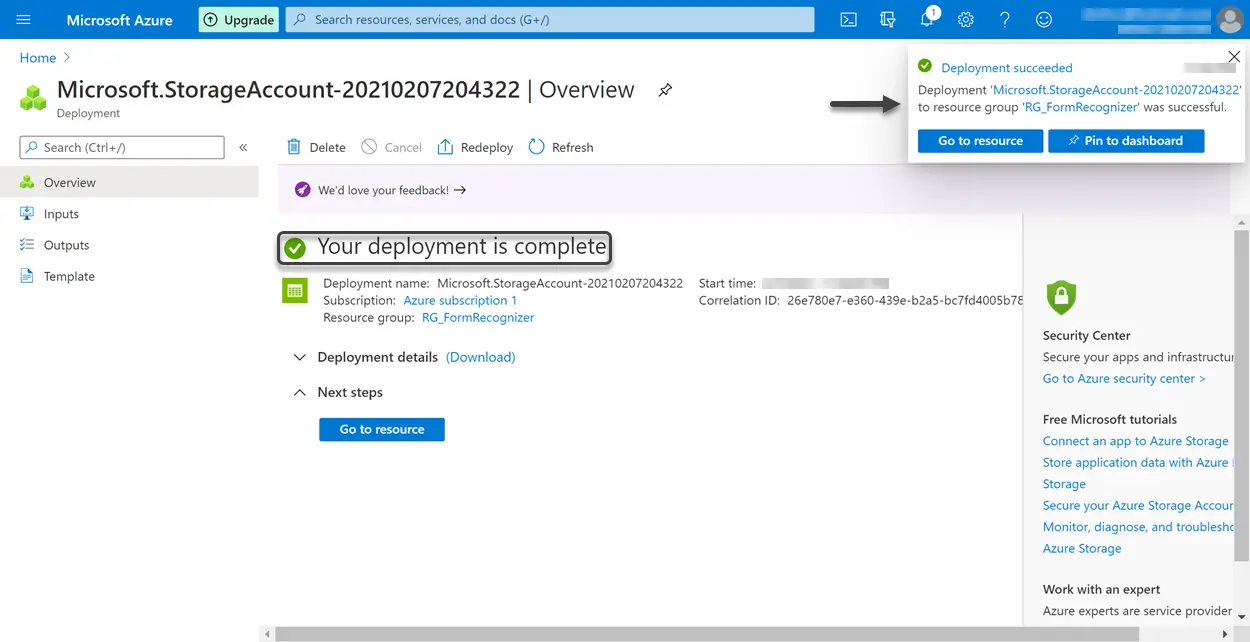The height and width of the screenshot is (642, 1250).
Task: Click the horizontal scrollbar left arrow
Action: [267, 634]
